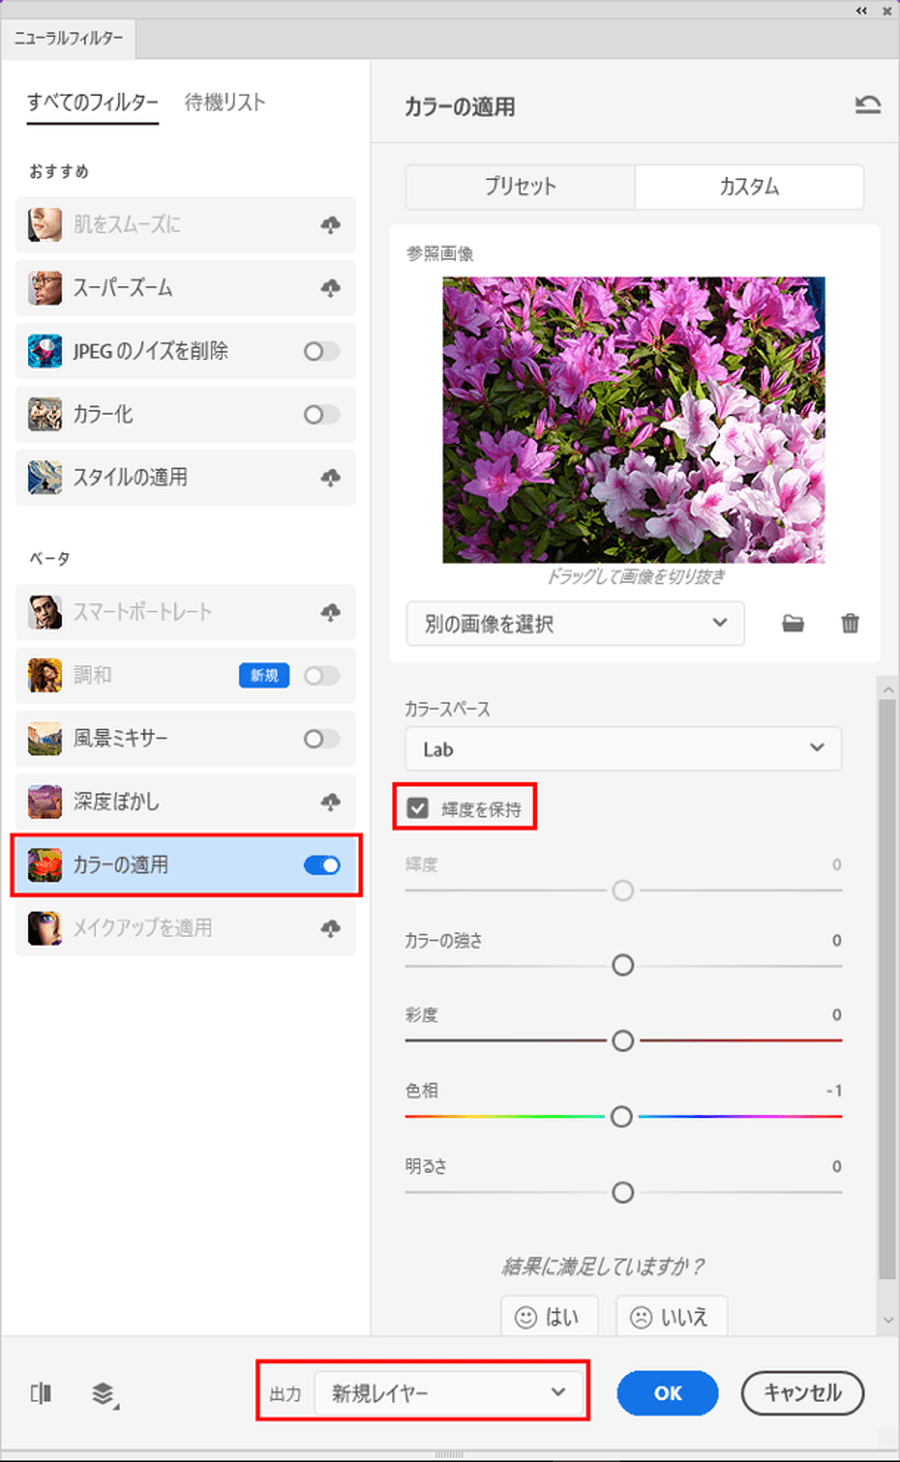The height and width of the screenshot is (1462, 900).
Task: Collapse panel with double-arrow icon
Action: click(x=861, y=10)
